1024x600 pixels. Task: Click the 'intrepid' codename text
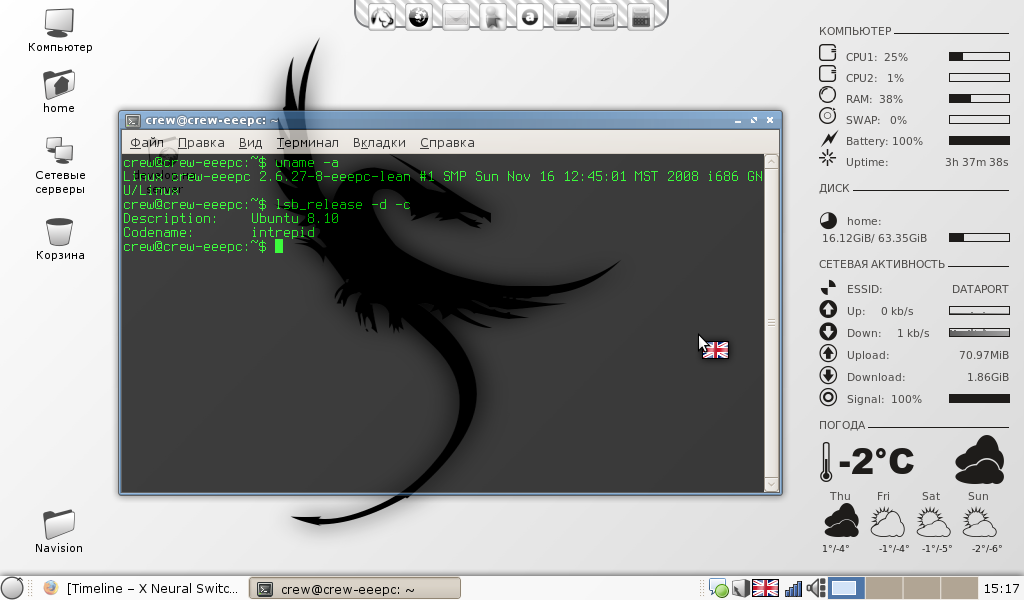[283, 232]
